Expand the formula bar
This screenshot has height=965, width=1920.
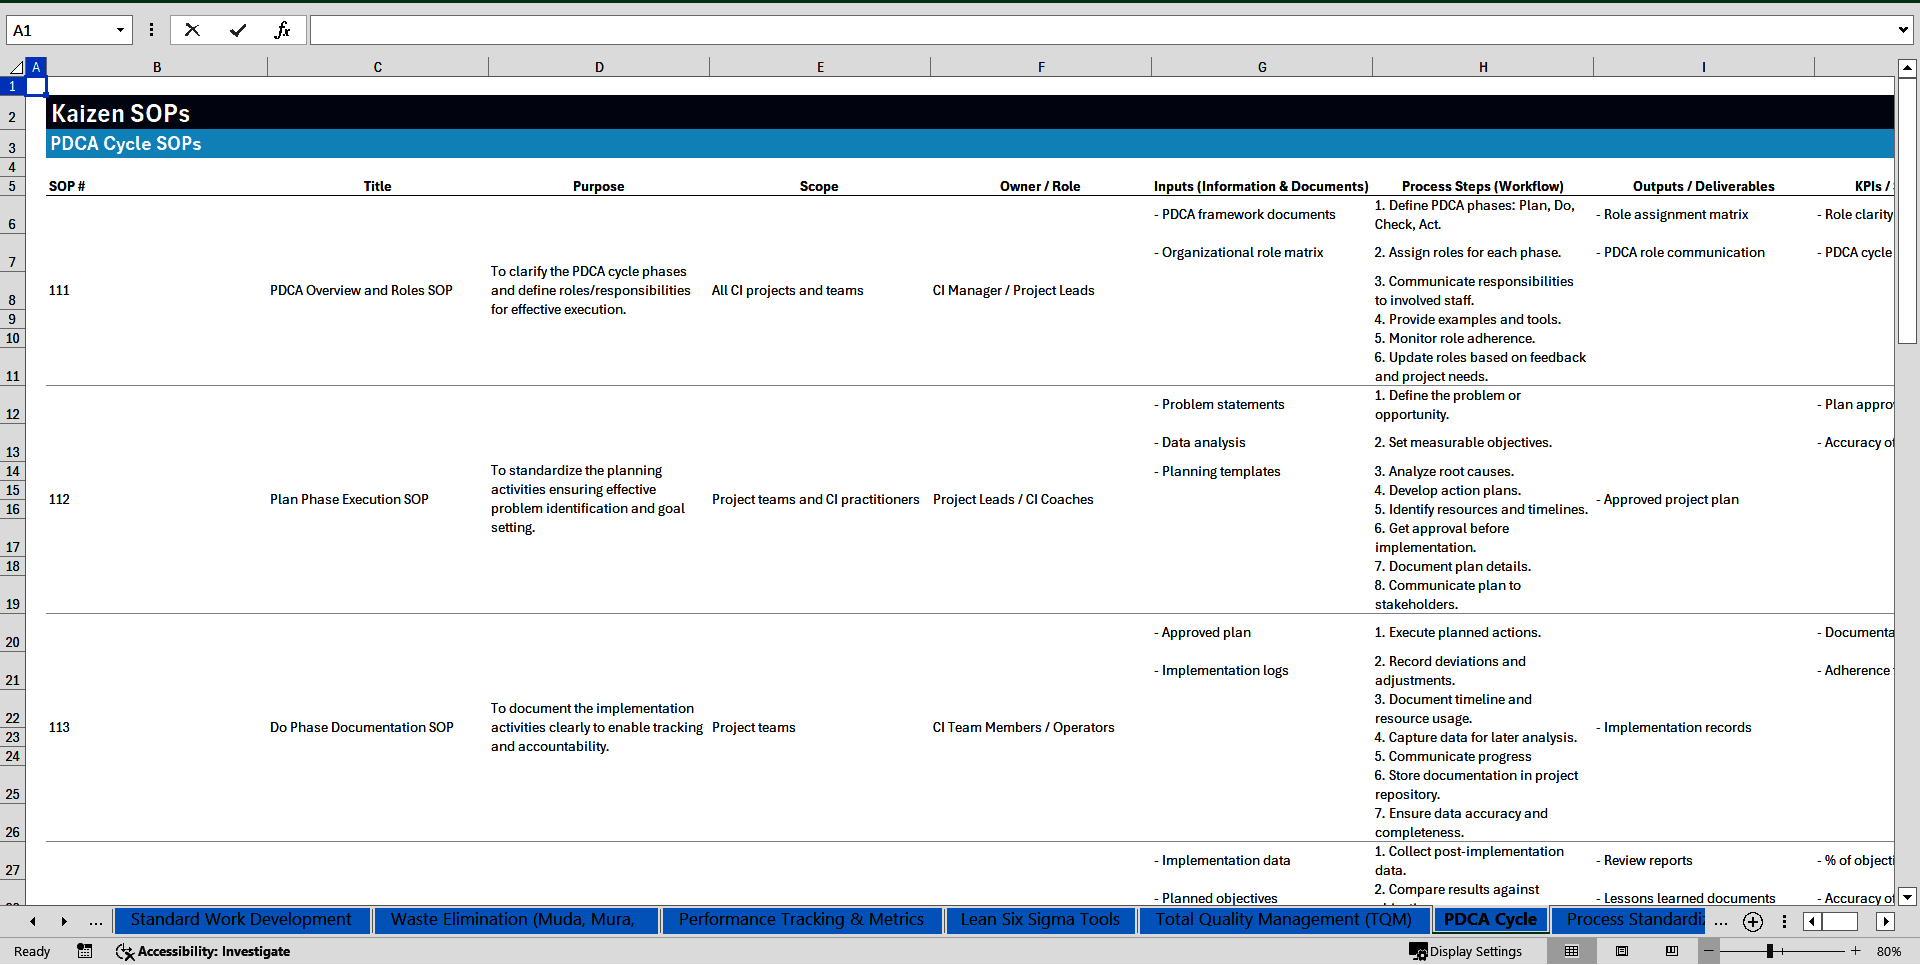1902,30
